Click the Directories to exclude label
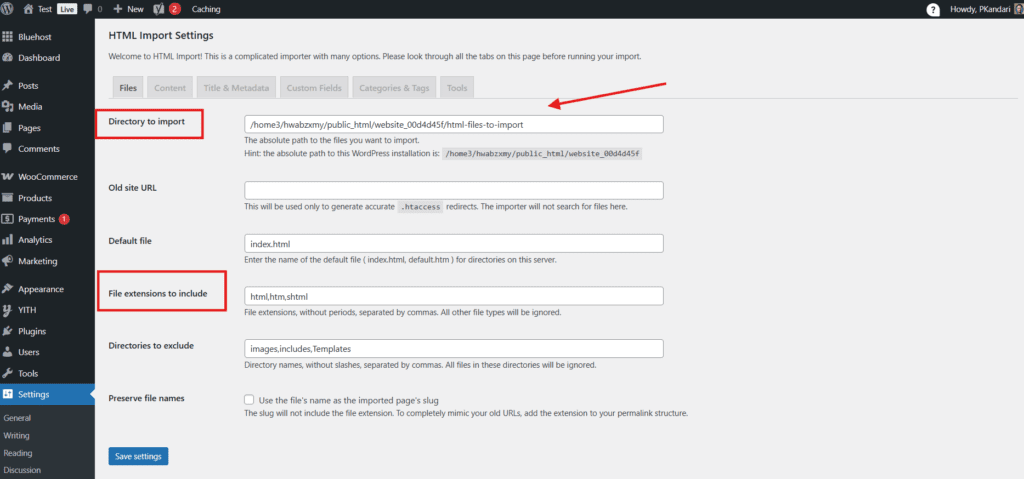Viewport: 1024px width, 479px height. tap(151, 345)
